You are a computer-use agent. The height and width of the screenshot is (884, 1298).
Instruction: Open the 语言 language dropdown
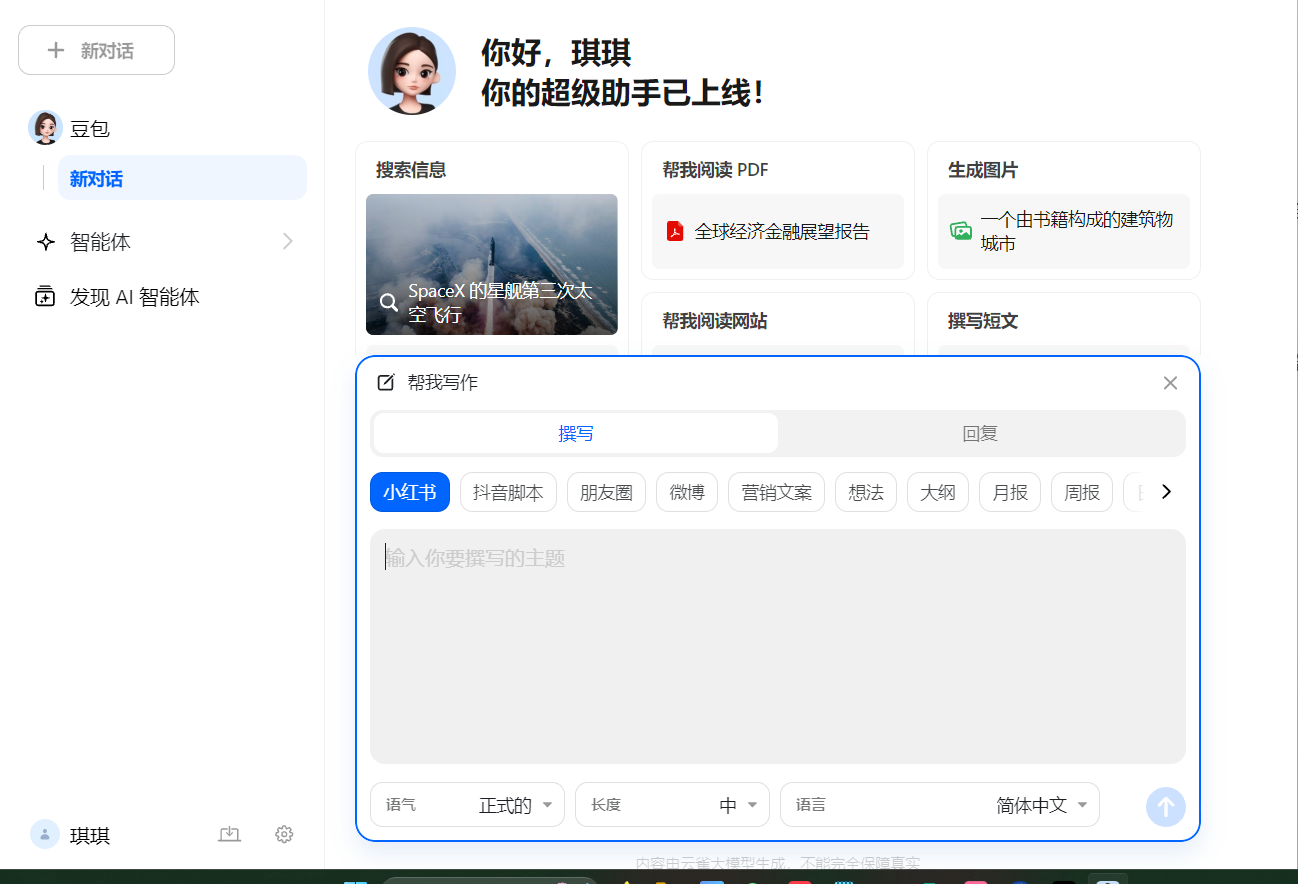[x=940, y=805]
